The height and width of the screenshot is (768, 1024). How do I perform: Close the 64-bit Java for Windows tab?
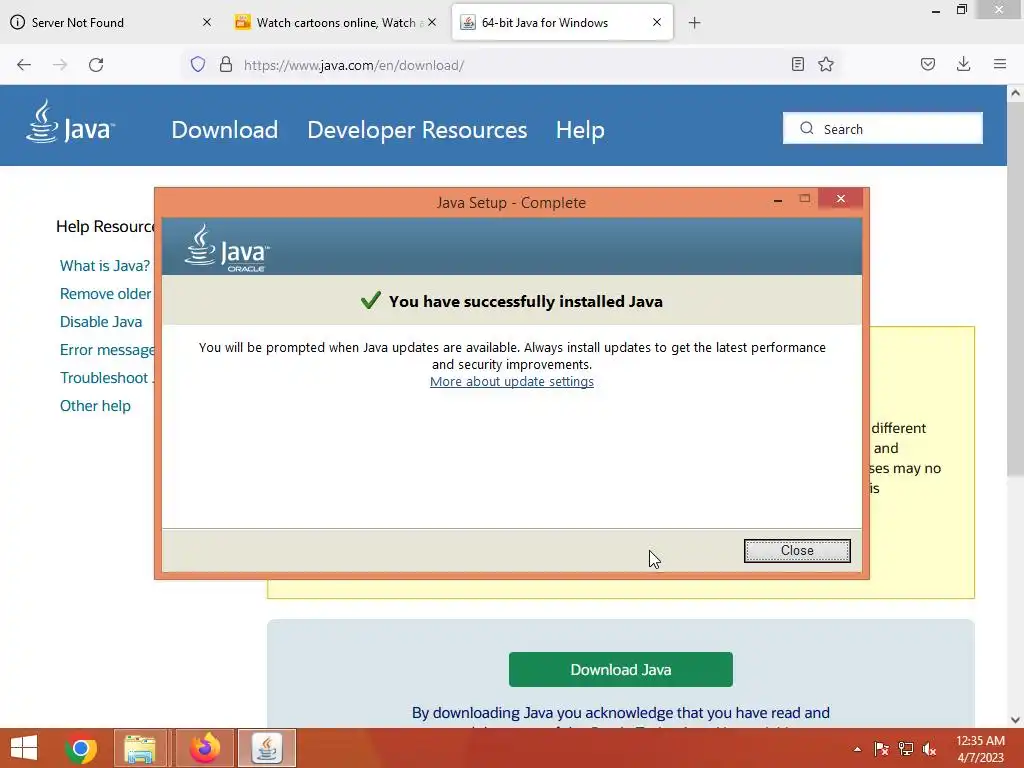pyautogui.click(x=656, y=22)
